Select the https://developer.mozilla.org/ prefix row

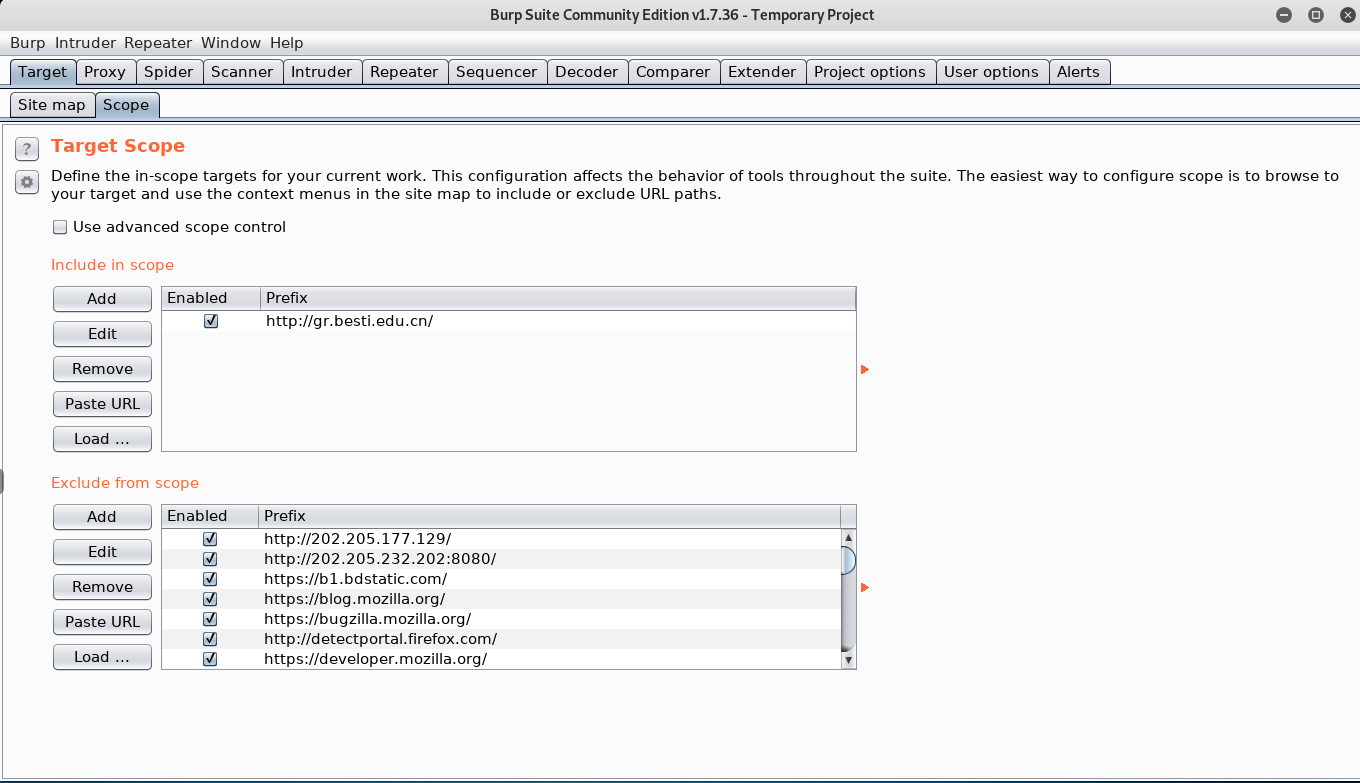[x=501, y=658]
